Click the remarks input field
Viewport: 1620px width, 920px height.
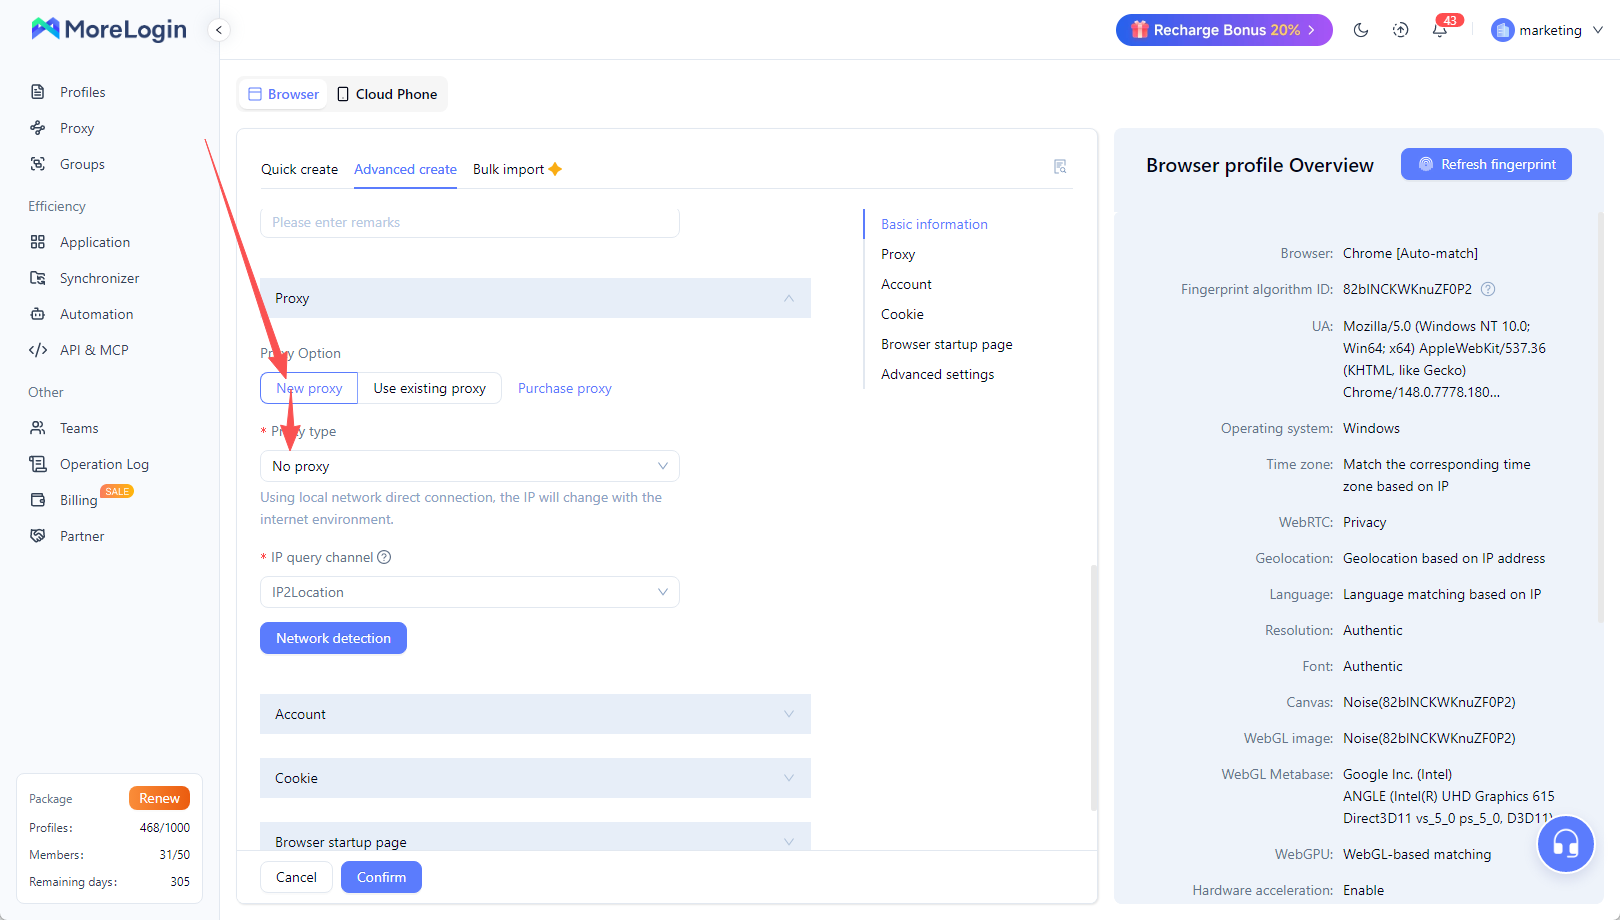(x=470, y=222)
